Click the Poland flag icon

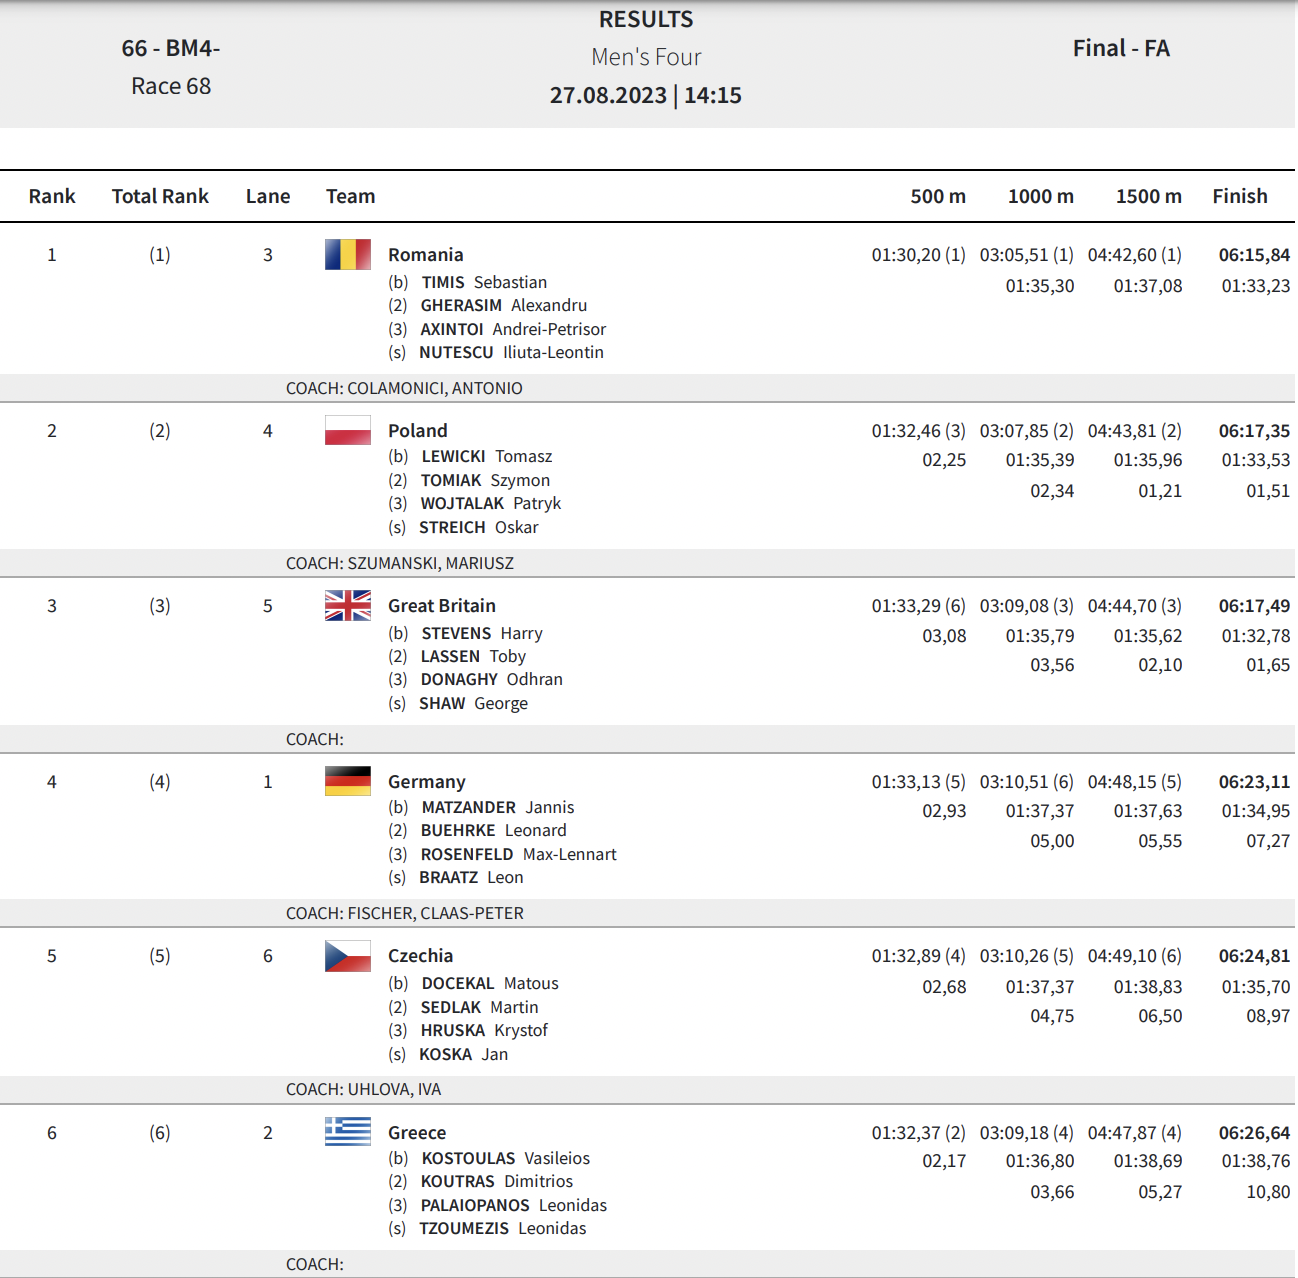347,431
